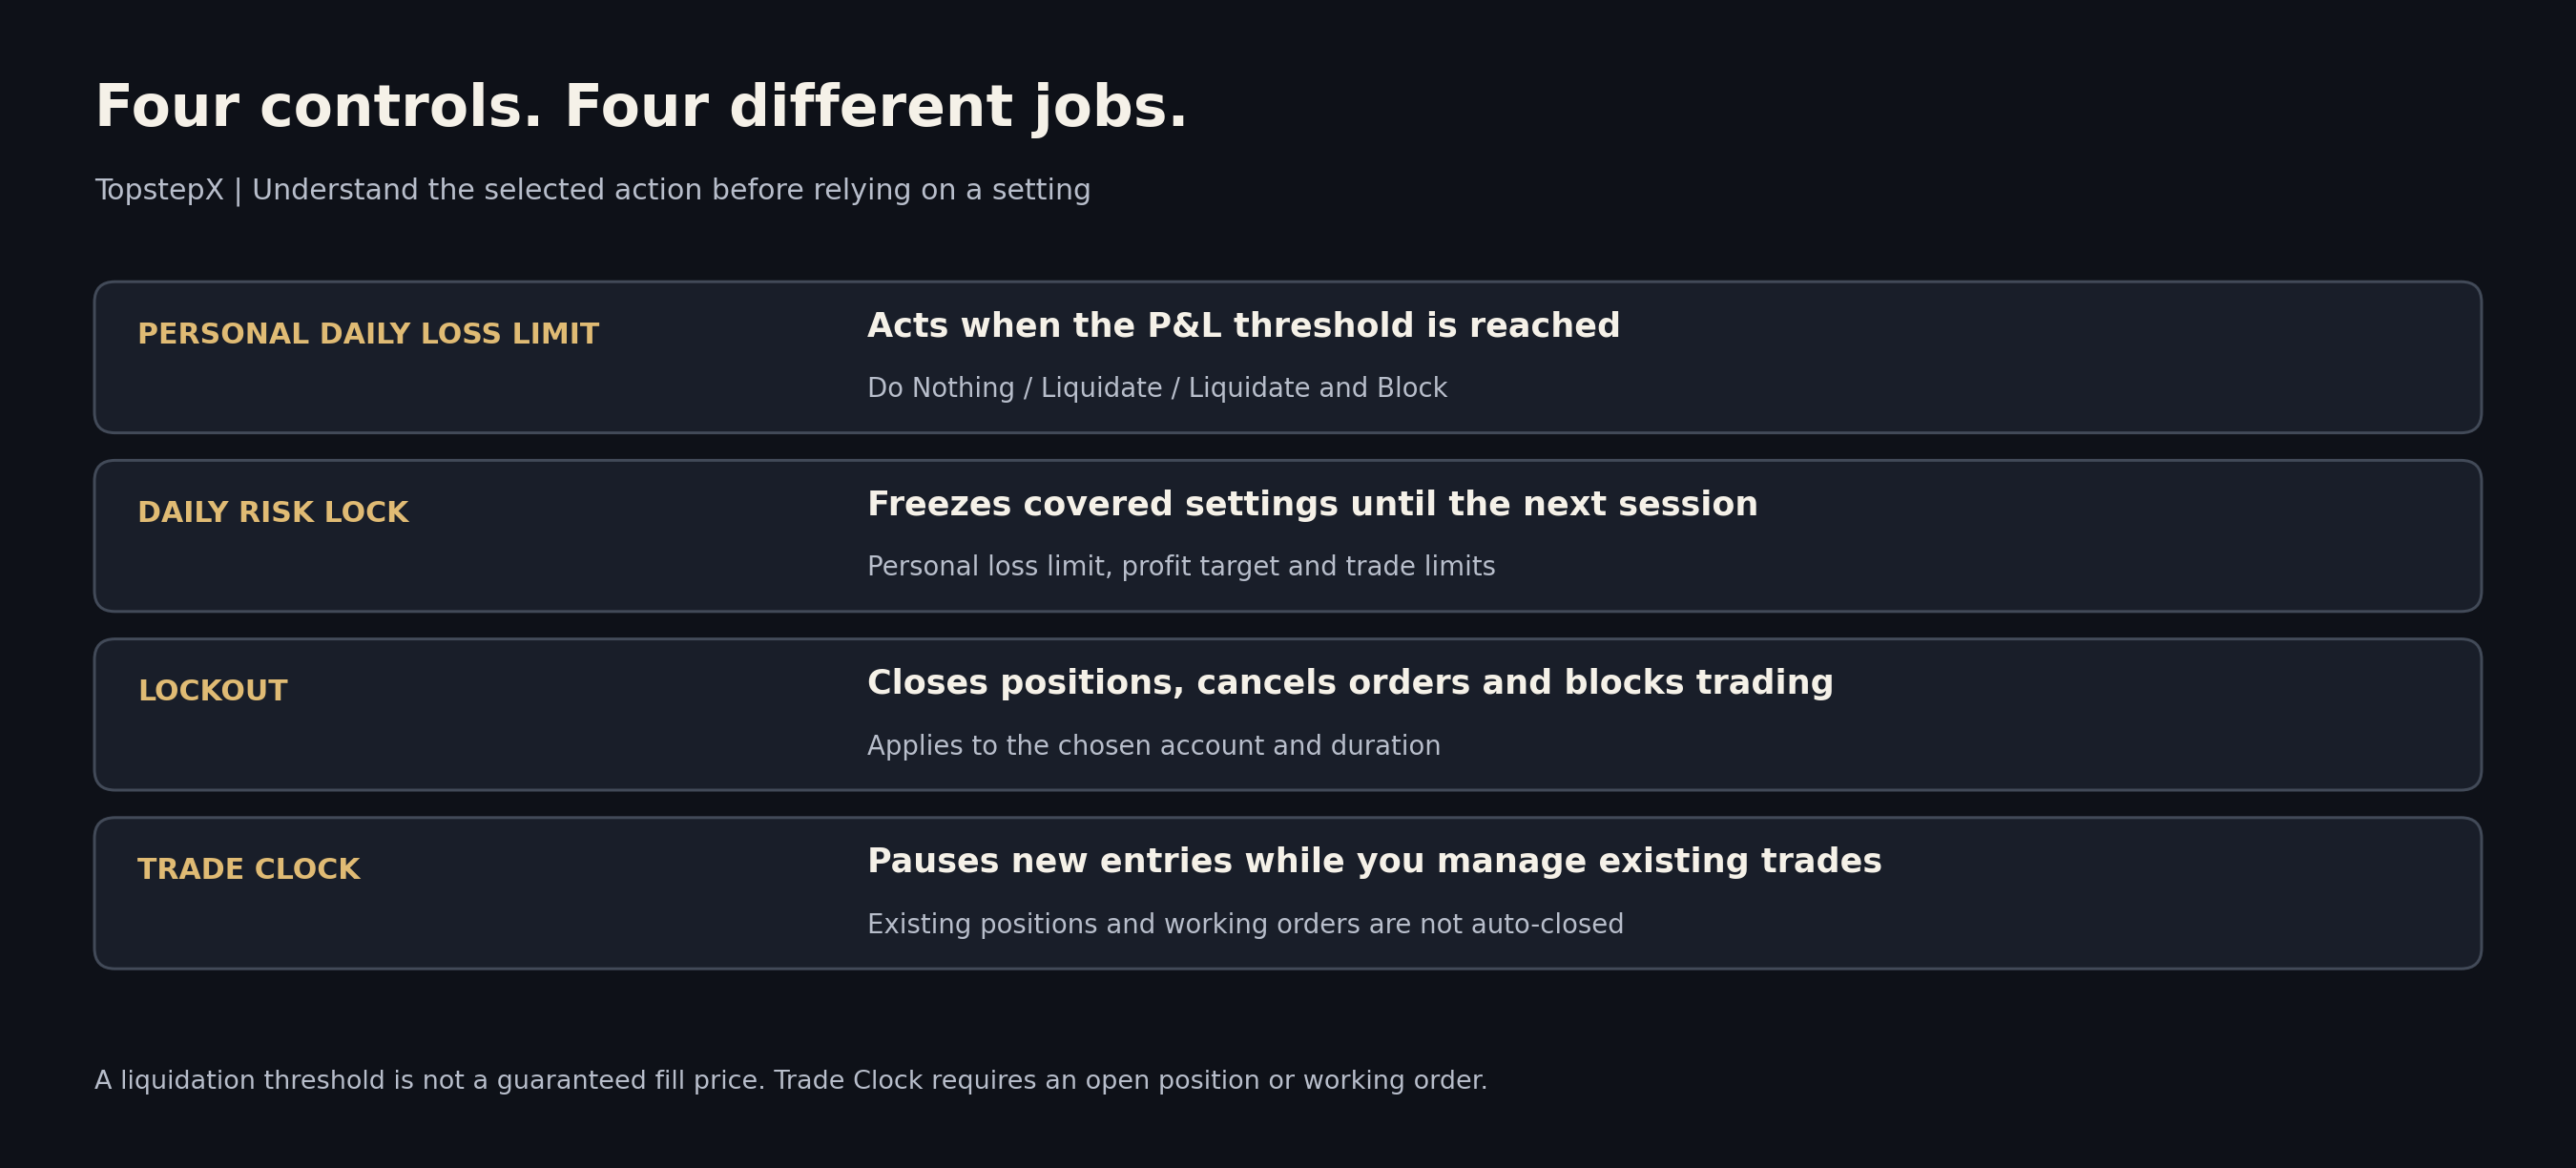Screen dimensions: 2576x1168
Task: Click the Lockout label
Action: pos(213,691)
